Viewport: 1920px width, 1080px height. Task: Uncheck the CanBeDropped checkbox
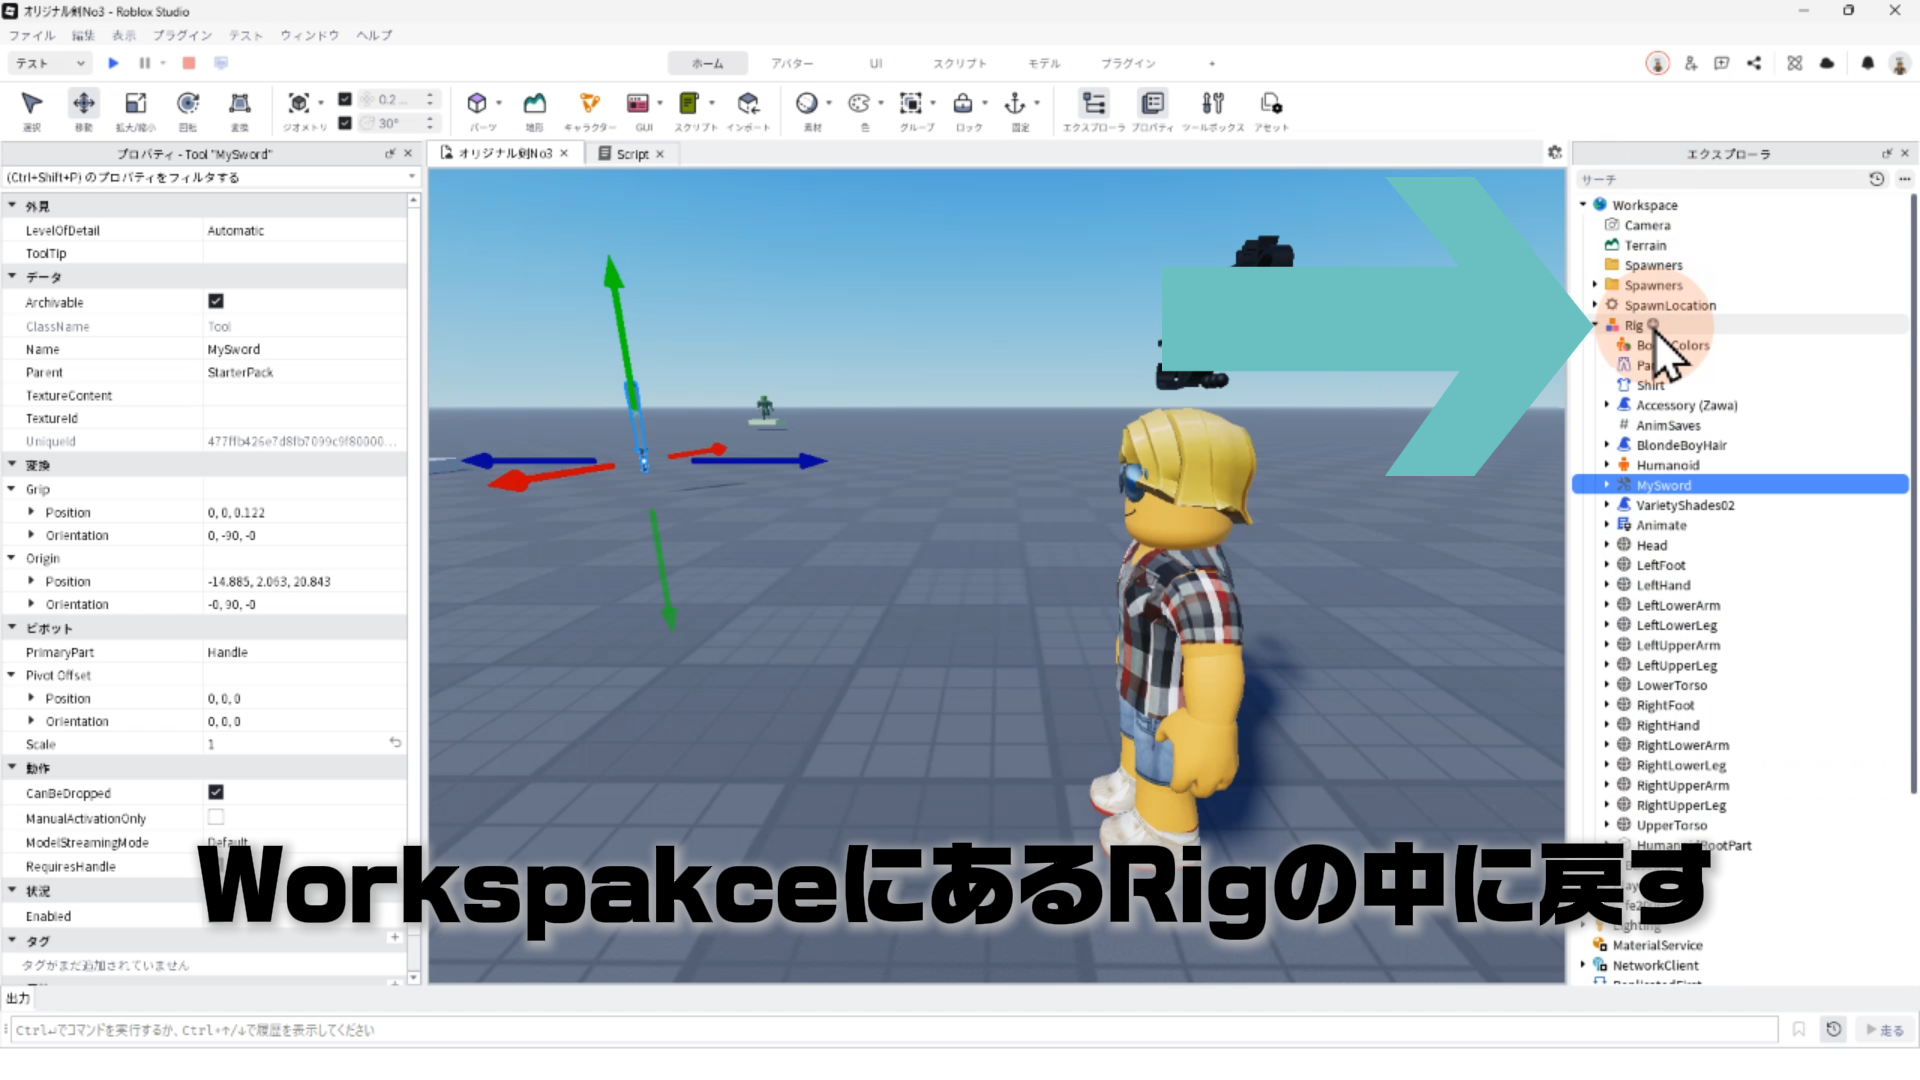216,792
